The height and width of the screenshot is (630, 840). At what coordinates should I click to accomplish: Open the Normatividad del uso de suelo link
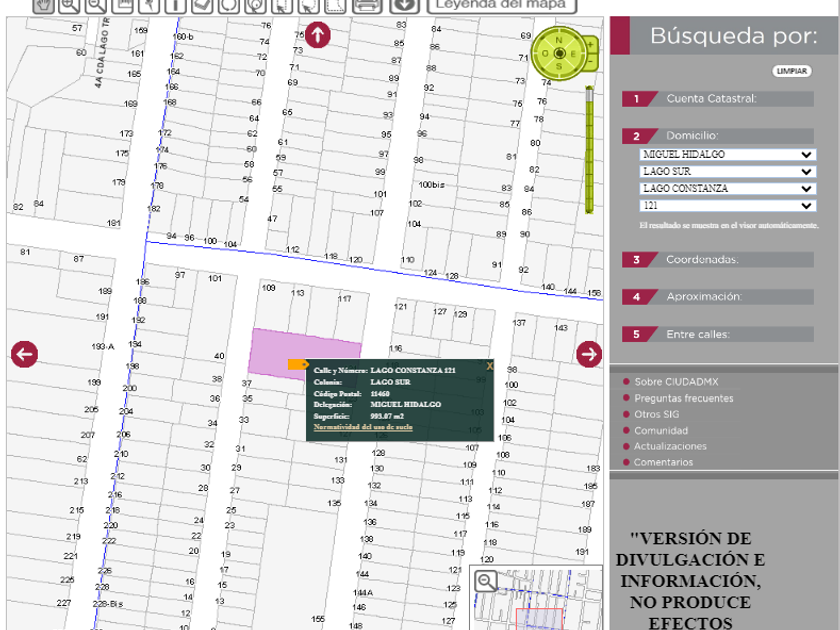point(363,427)
